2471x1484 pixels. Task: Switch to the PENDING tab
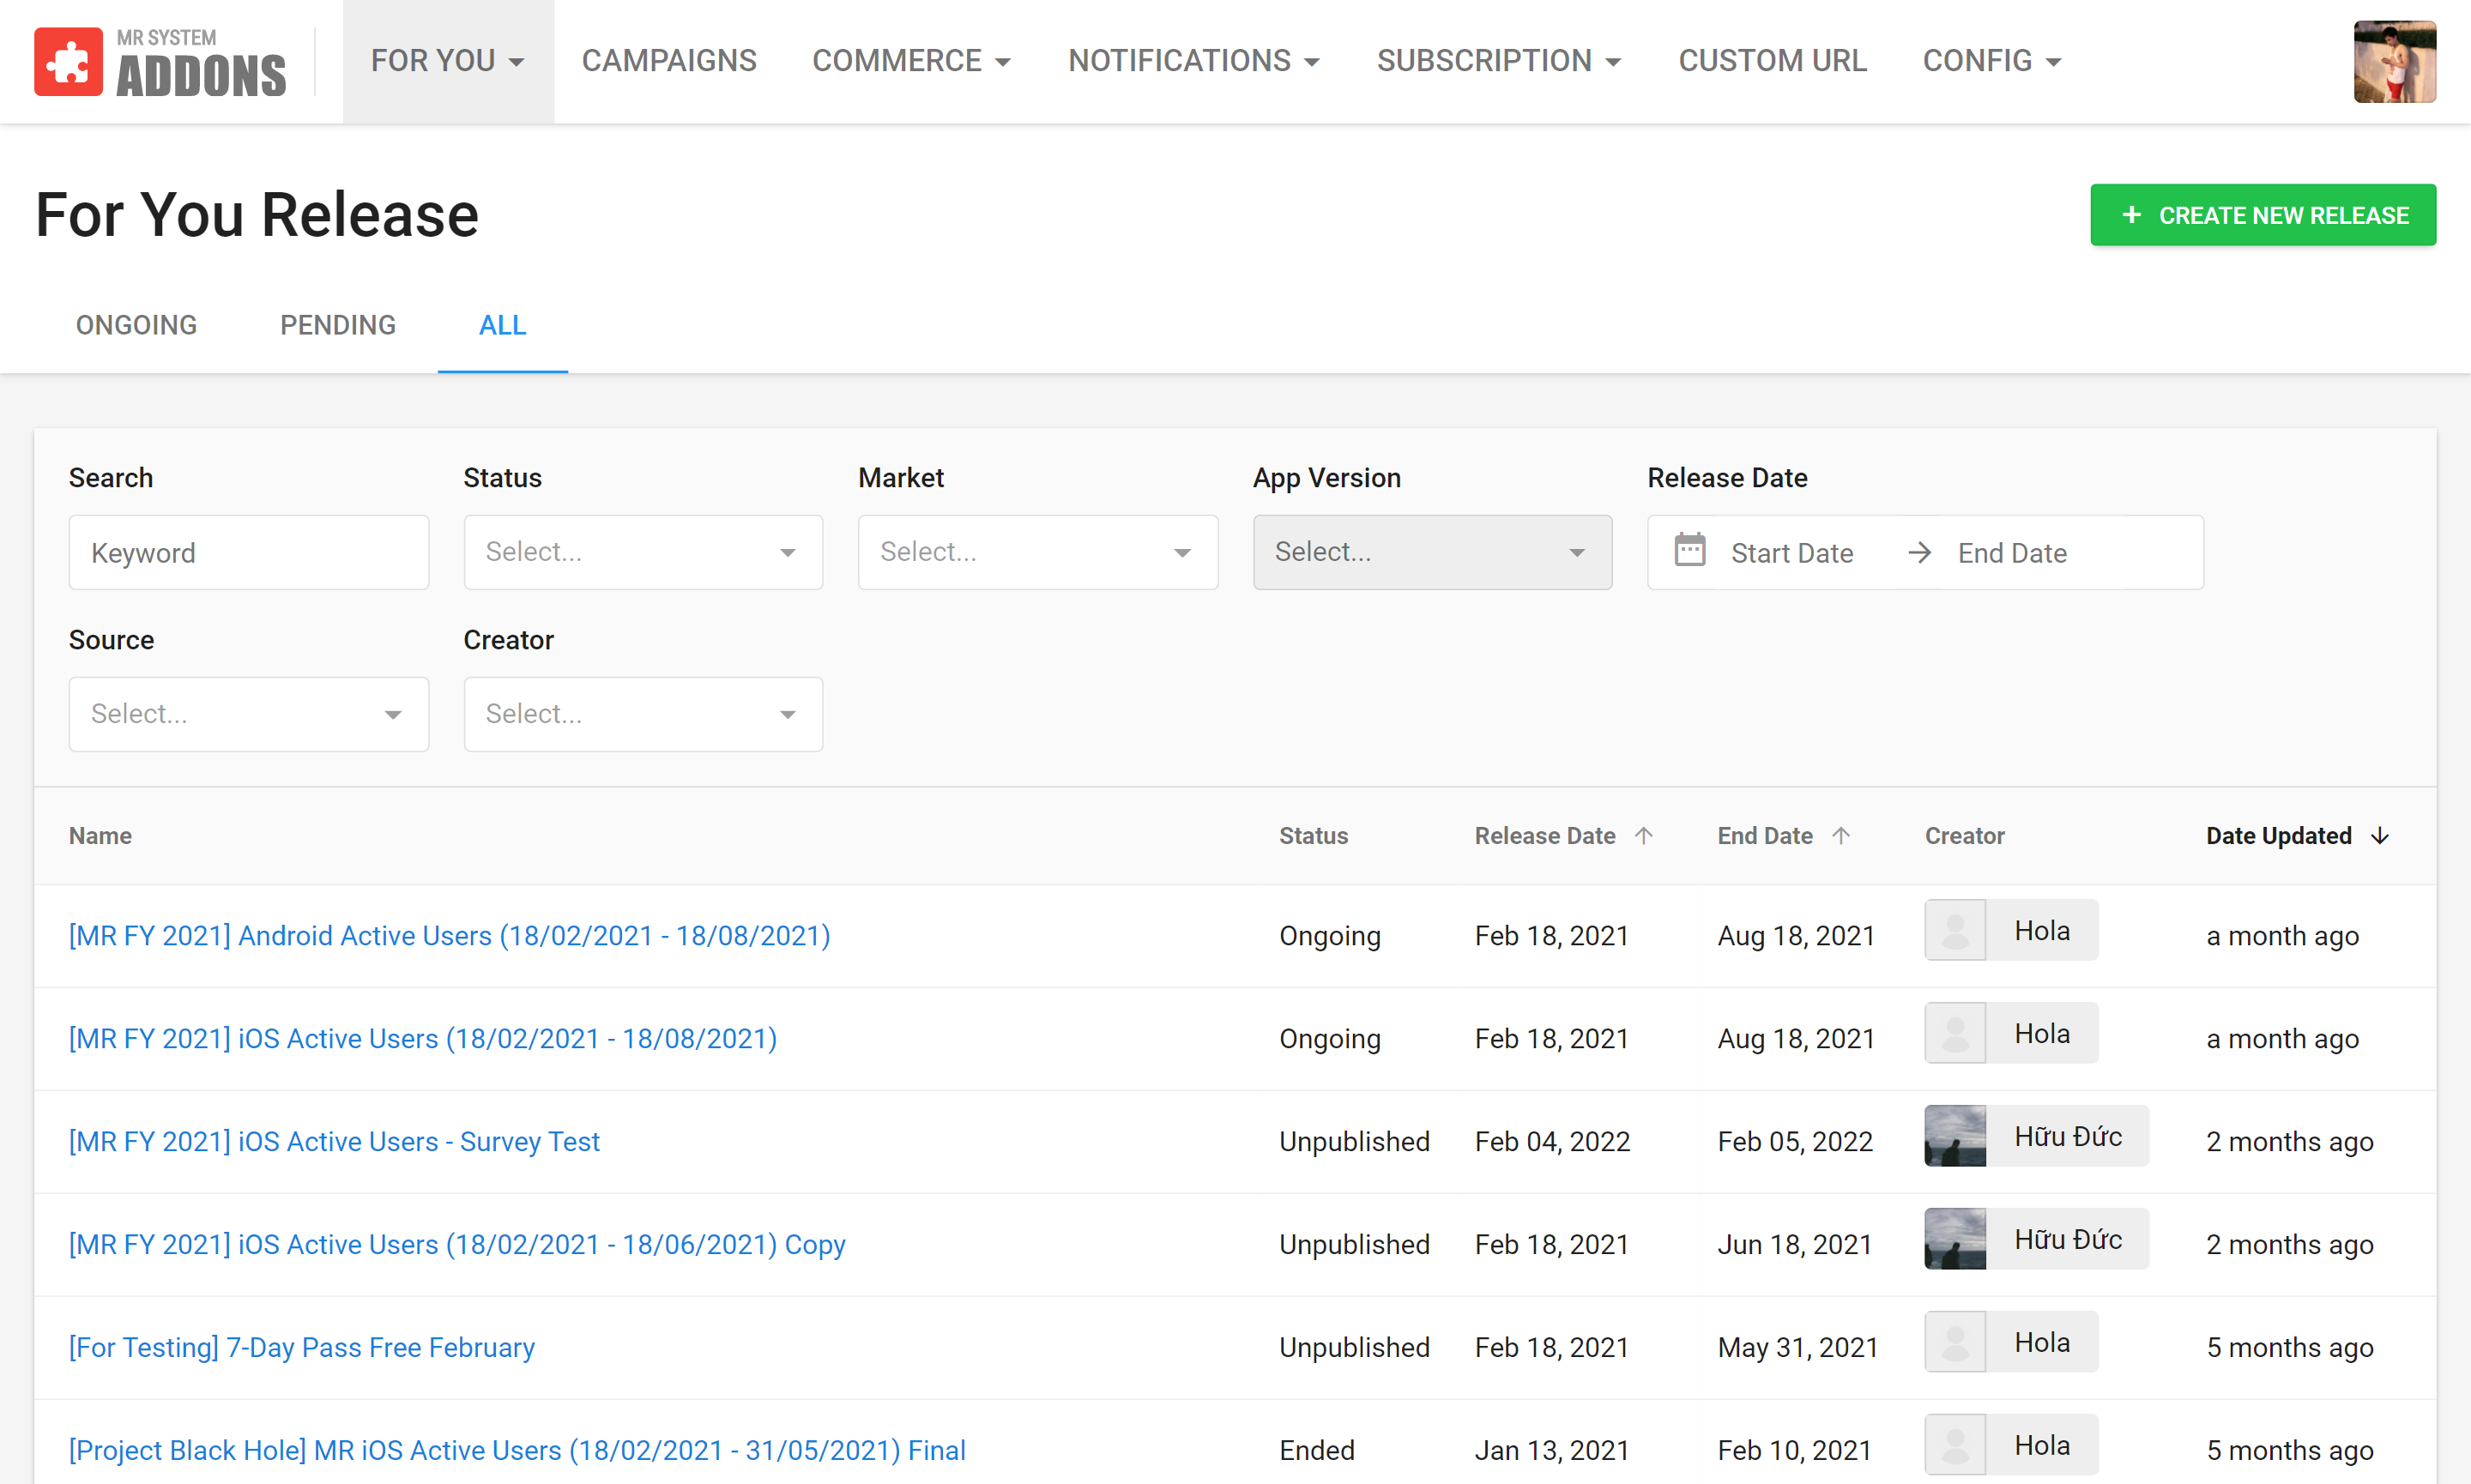tap(338, 325)
